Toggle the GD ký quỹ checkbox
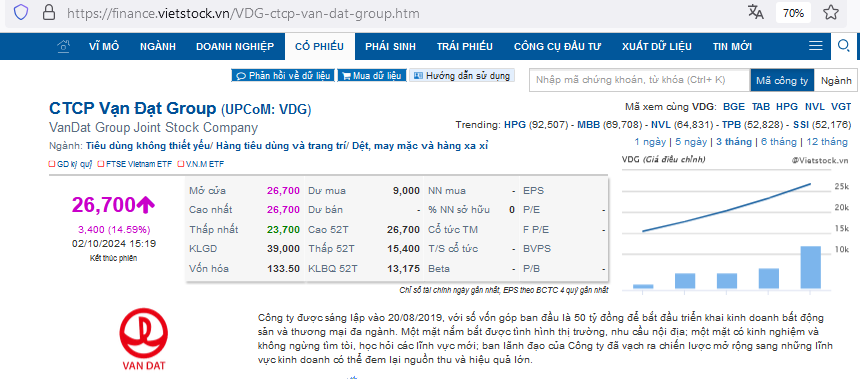This screenshot has width=860, height=379. 52,164
